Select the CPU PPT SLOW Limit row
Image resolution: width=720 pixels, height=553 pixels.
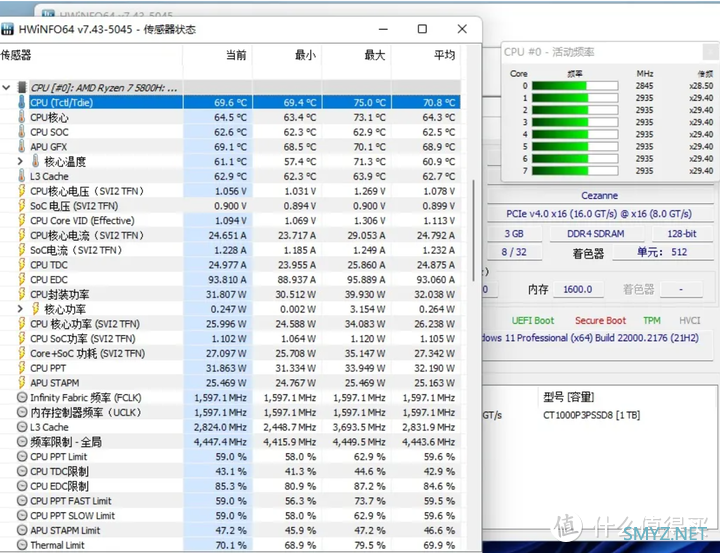coord(230,515)
